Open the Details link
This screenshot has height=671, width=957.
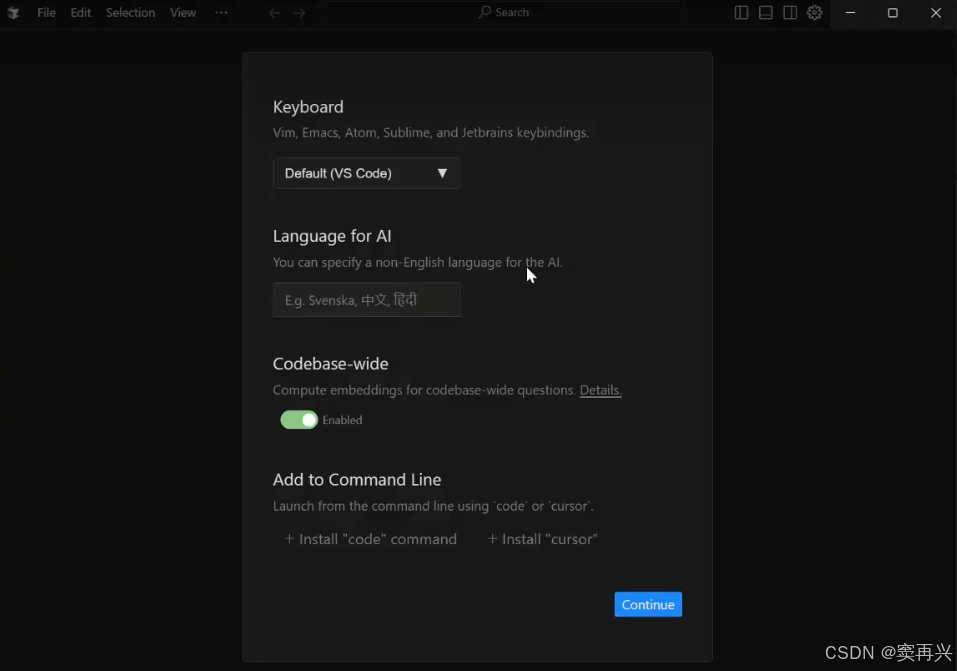pos(601,390)
